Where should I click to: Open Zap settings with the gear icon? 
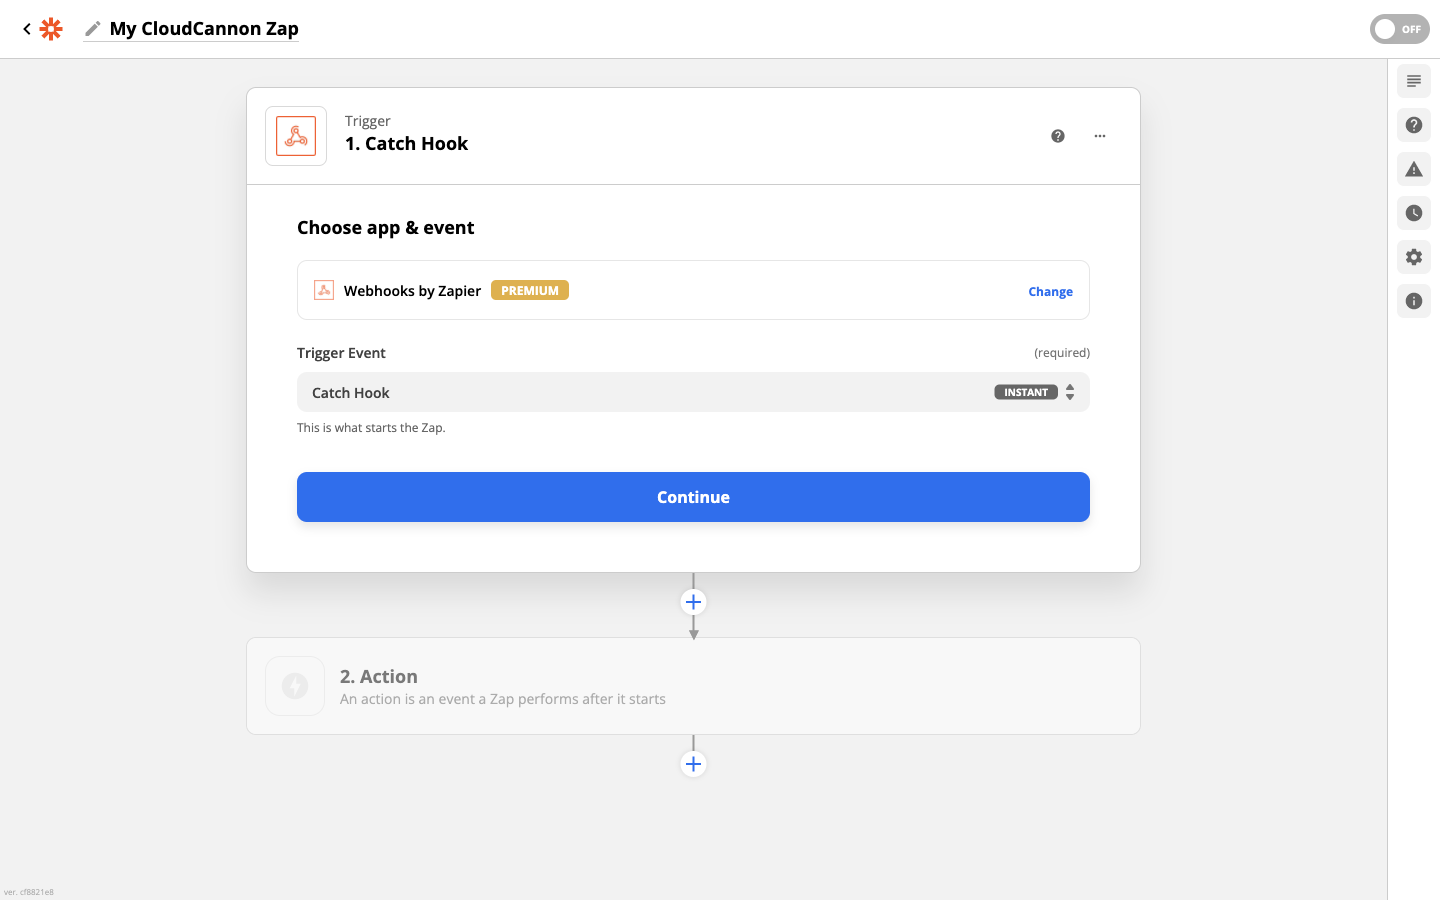pyautogui.click(x=1413, y=256)
